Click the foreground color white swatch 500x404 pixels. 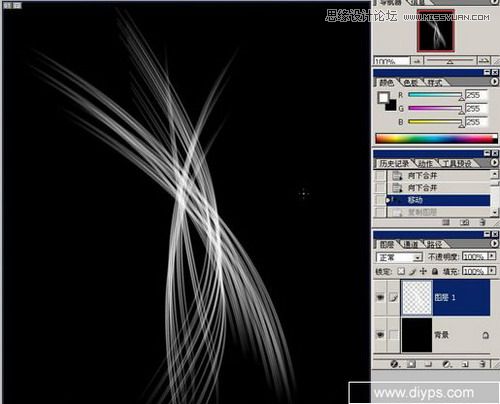383,97
